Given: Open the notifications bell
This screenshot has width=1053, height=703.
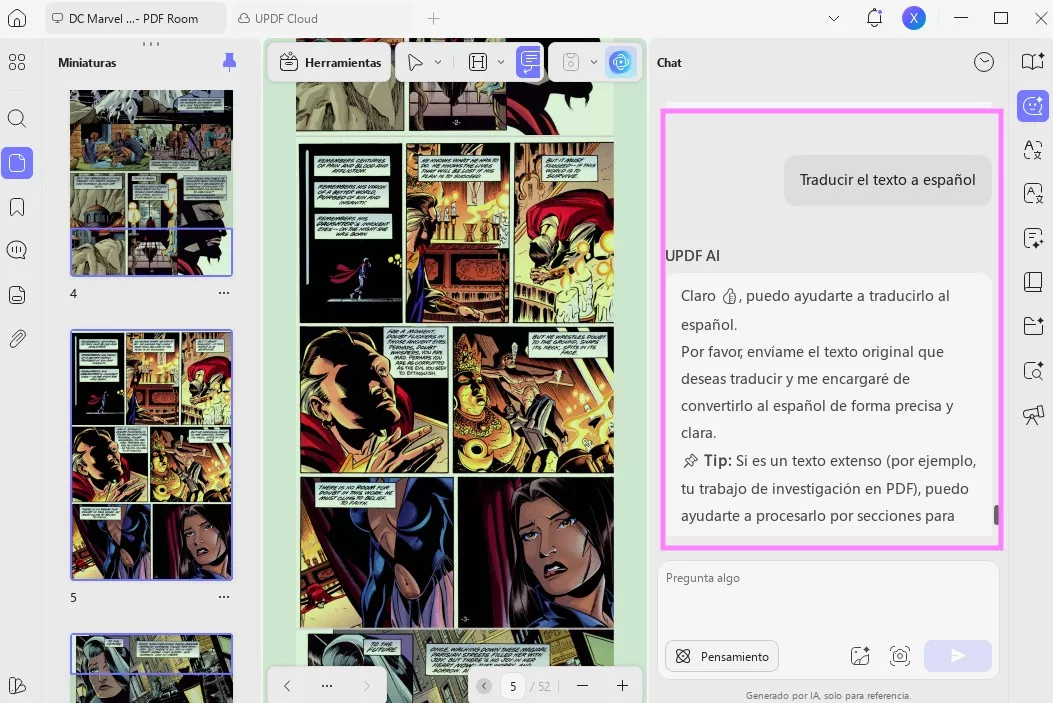Looking at the screenshot, I should 874,17.
